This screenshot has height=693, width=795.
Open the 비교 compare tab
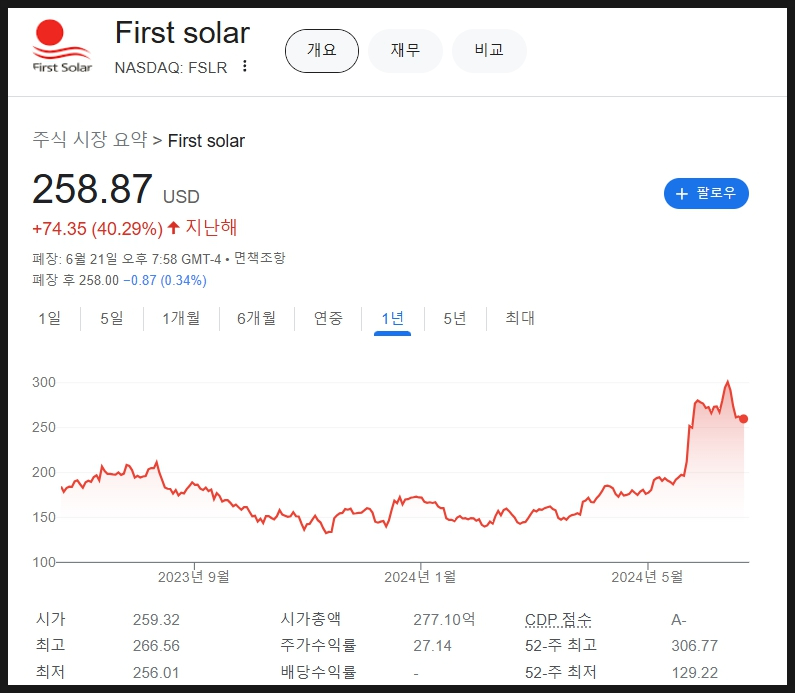click(x=489, y=51)
